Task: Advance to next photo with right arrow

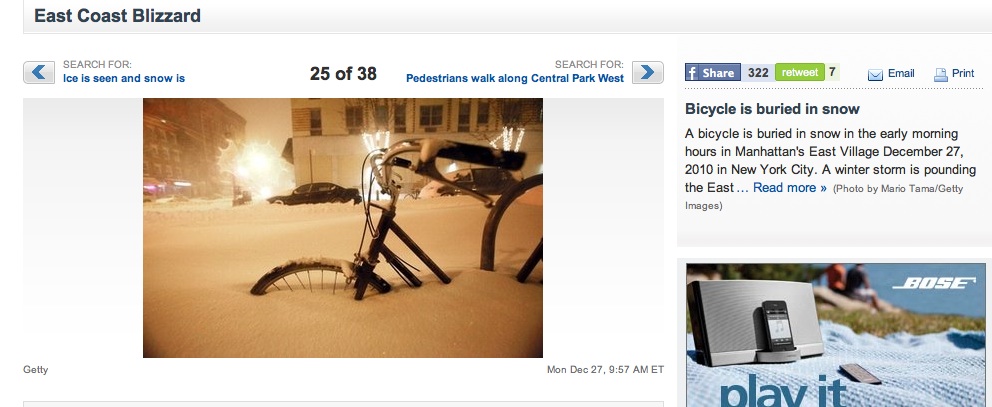Action: point(647,72)
